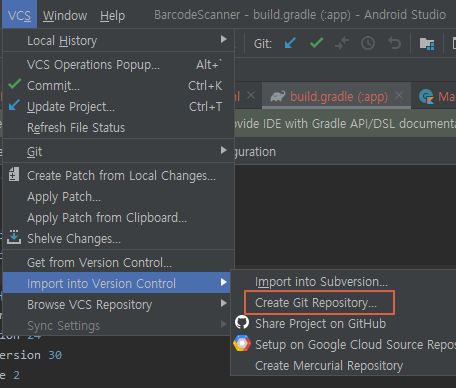Choose Apply Patch from Clipboard...
Image resolution: width=456 pixels, height=388 pixels.
(x=118, y=218)
